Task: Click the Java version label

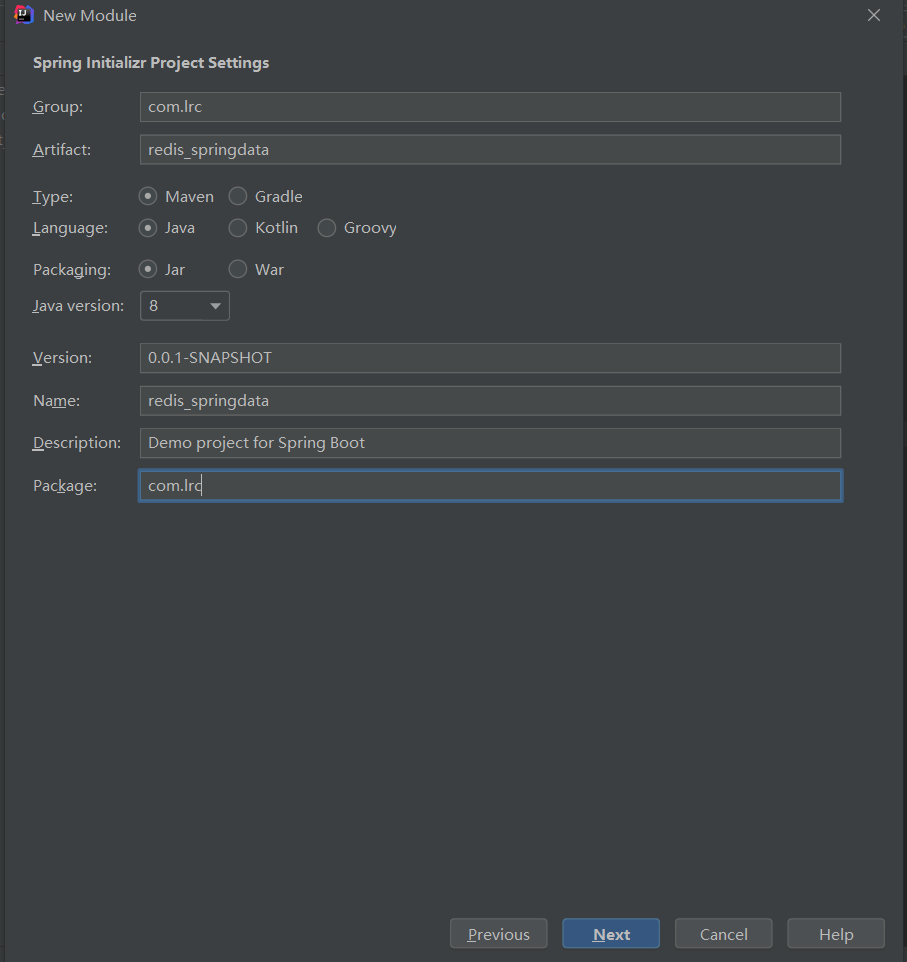Action: (x=78, y=306)
